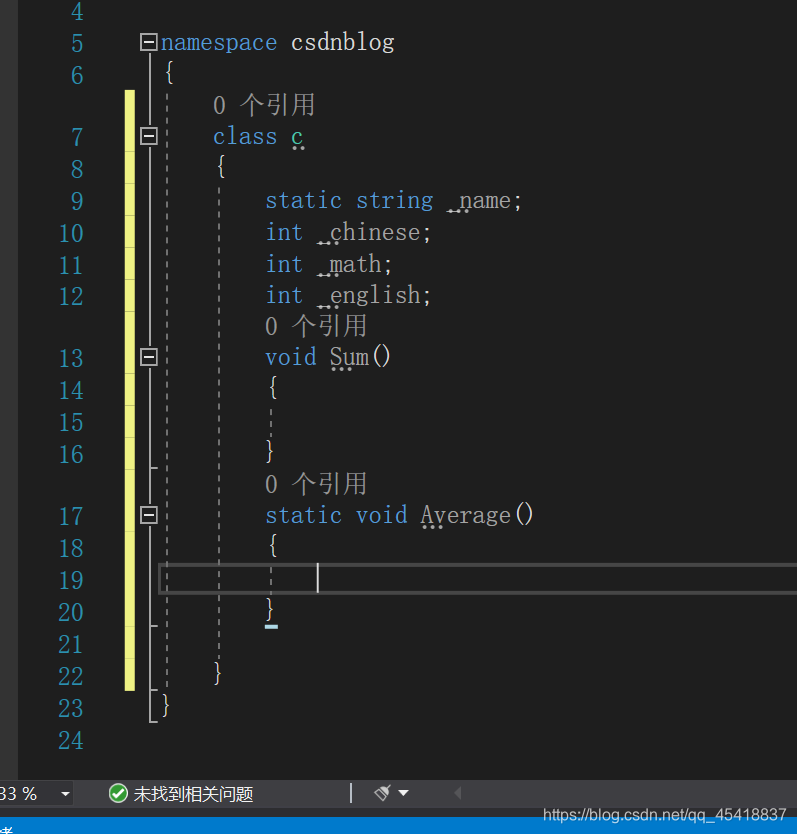This screenshot has height=834, width=797.
Task: Click the closing brace on line 20
Action: click(x=270, y=610)
